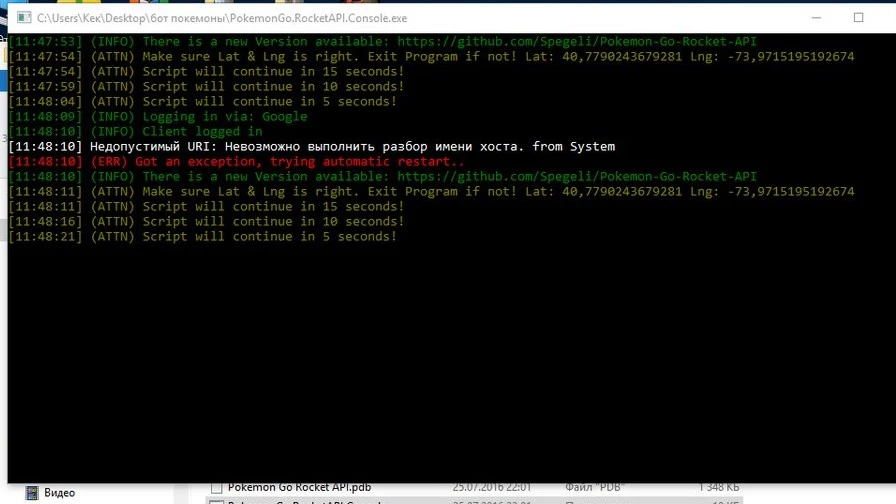Viewport: 896px width, 504px height.
Task: Click the 25.07.2016 22:01 date of the .pdb file
Action: click(x=491, y=487)
